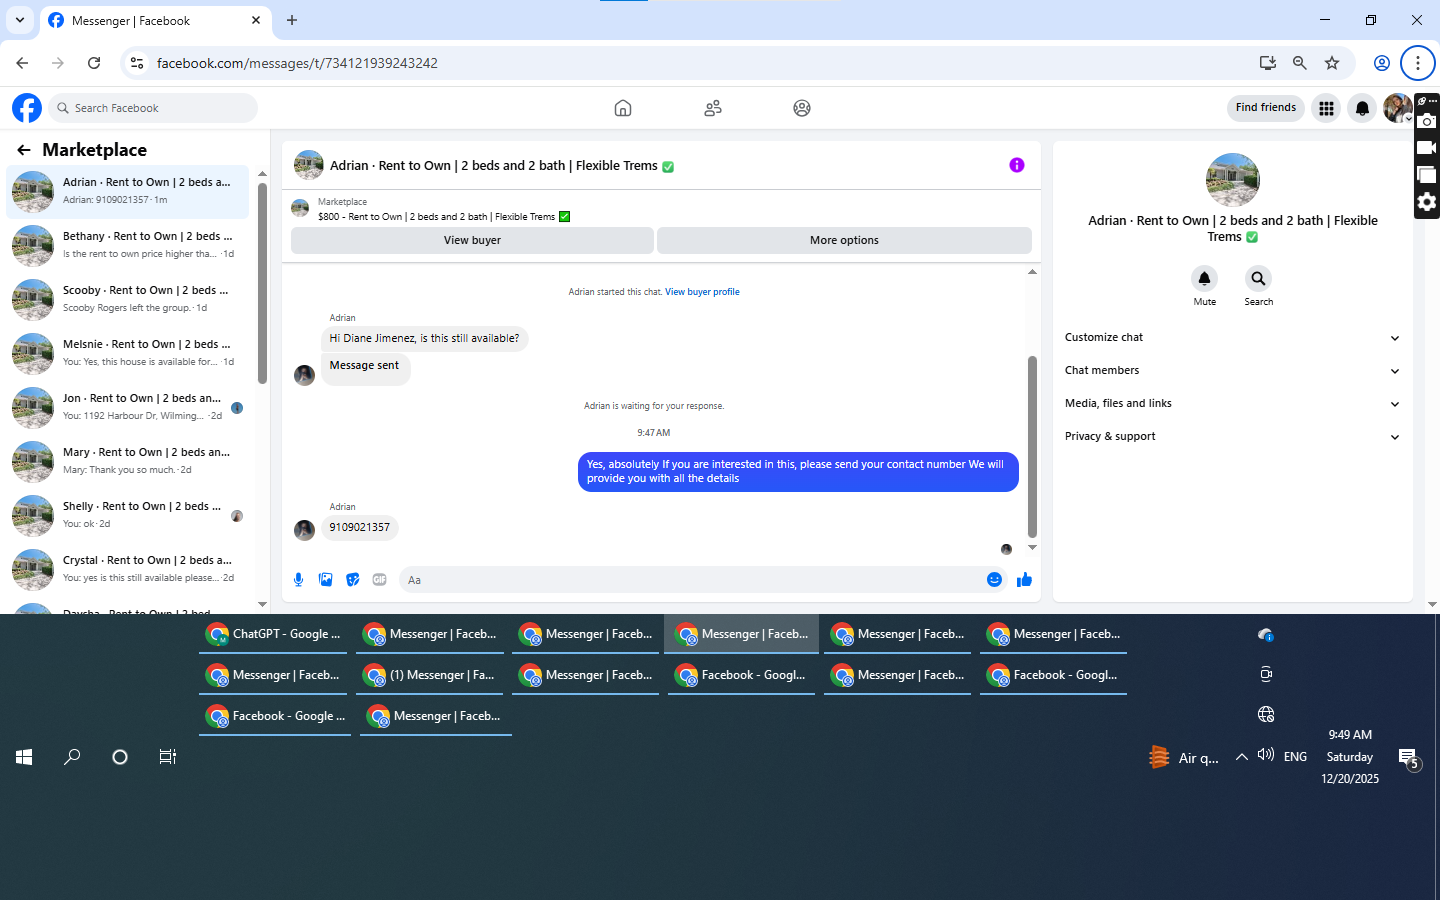Expand the Privacy & support section
Image resolution: width=1440 pixels, height=900 pixels.
1232,437
